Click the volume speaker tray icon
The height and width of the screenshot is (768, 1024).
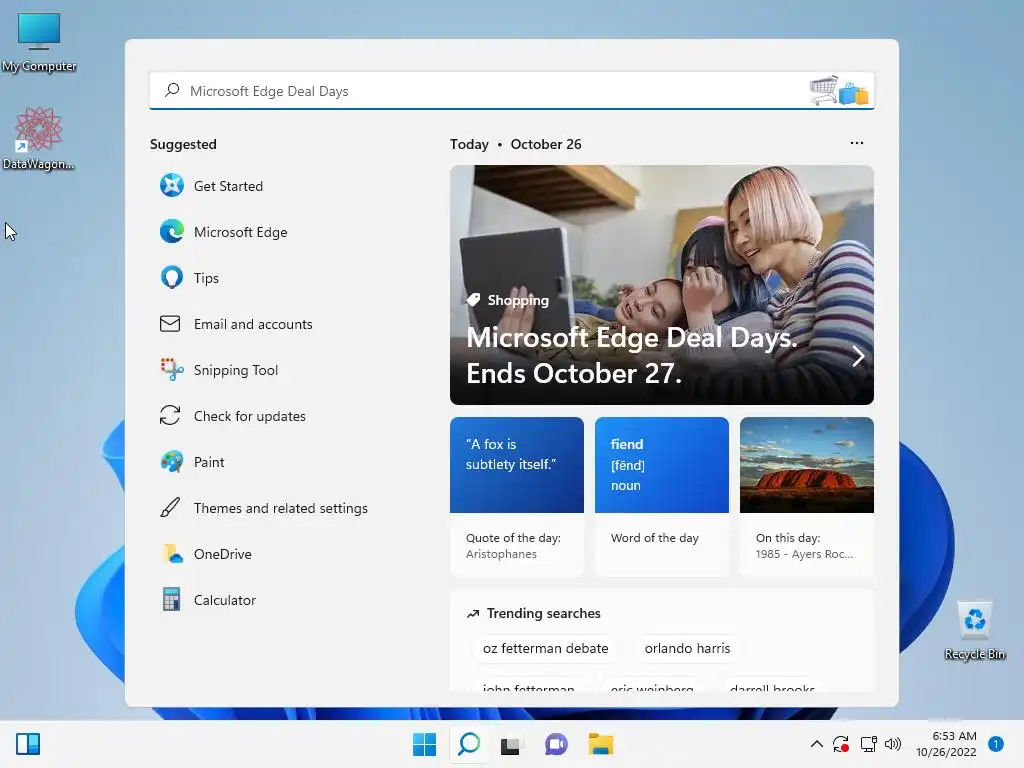click(893, 744)
